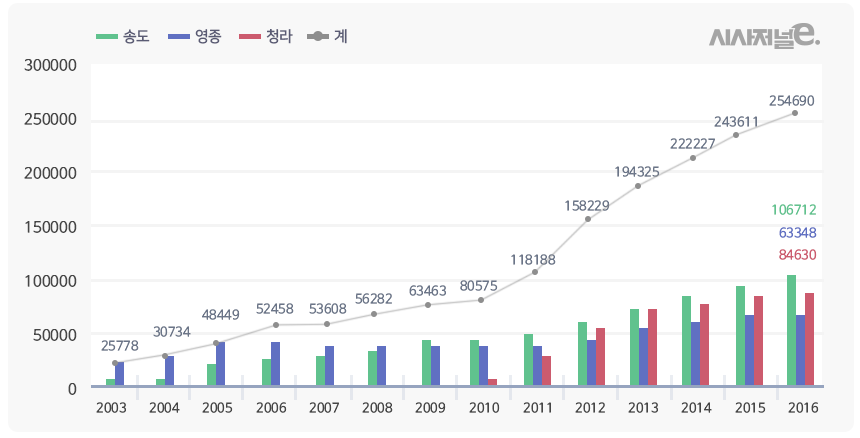
Task: Click the green 송도 legend color swatch
Action: [107, 37]
